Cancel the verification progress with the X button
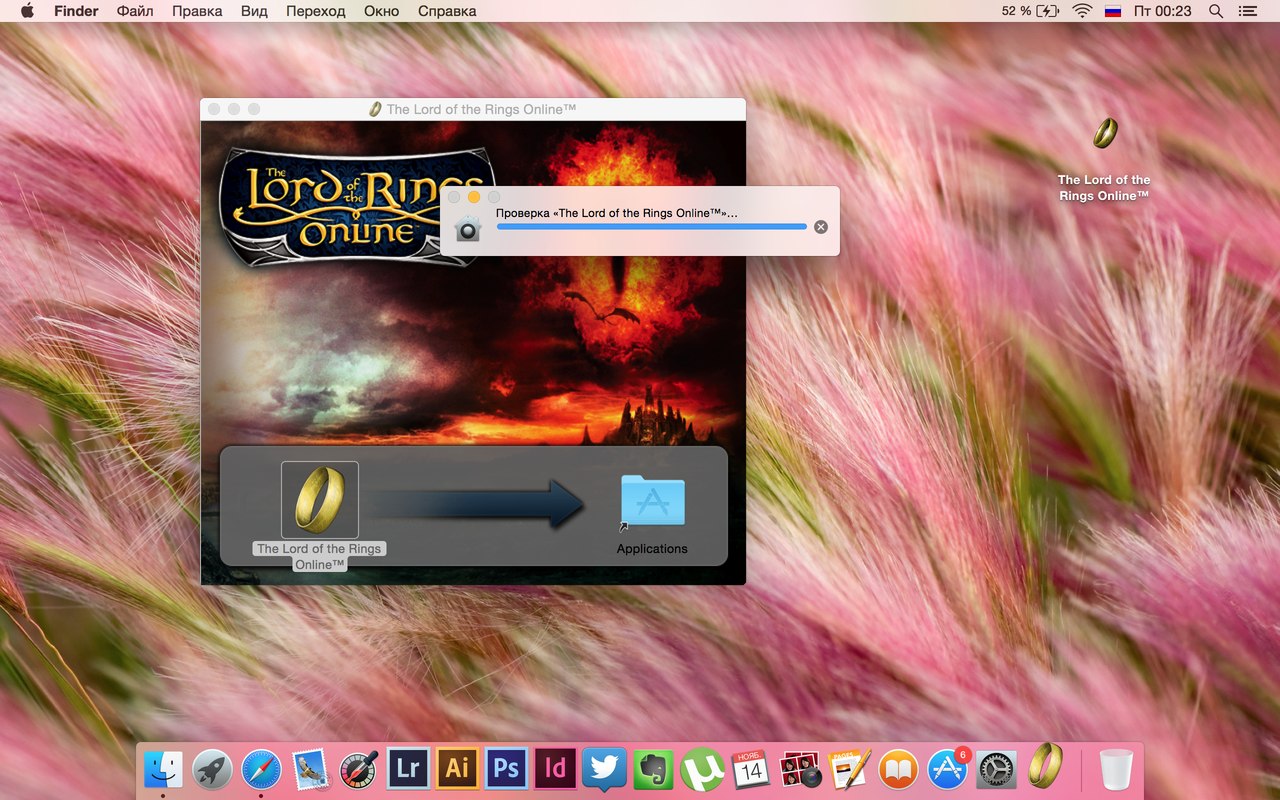 (x=821, y=227)
